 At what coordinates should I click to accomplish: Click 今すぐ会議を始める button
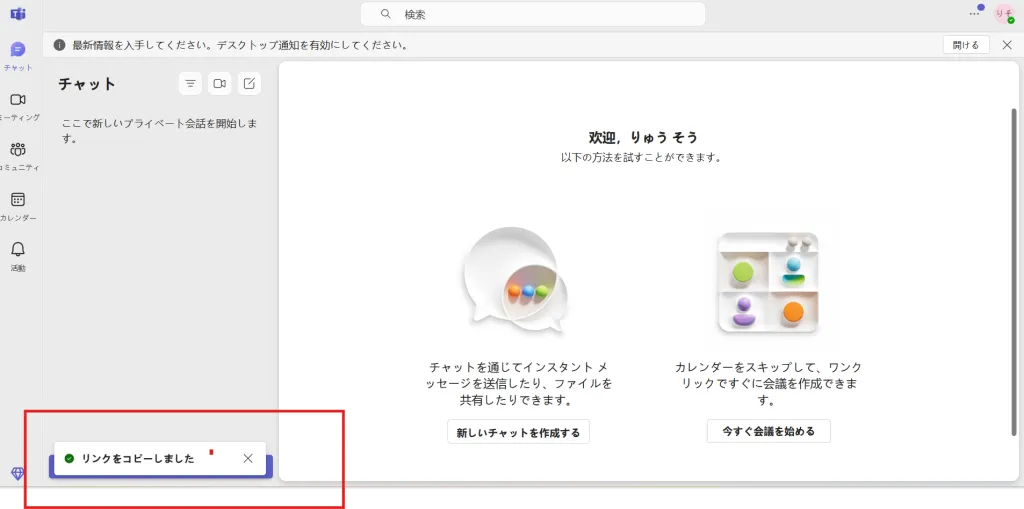coord(769,431)
